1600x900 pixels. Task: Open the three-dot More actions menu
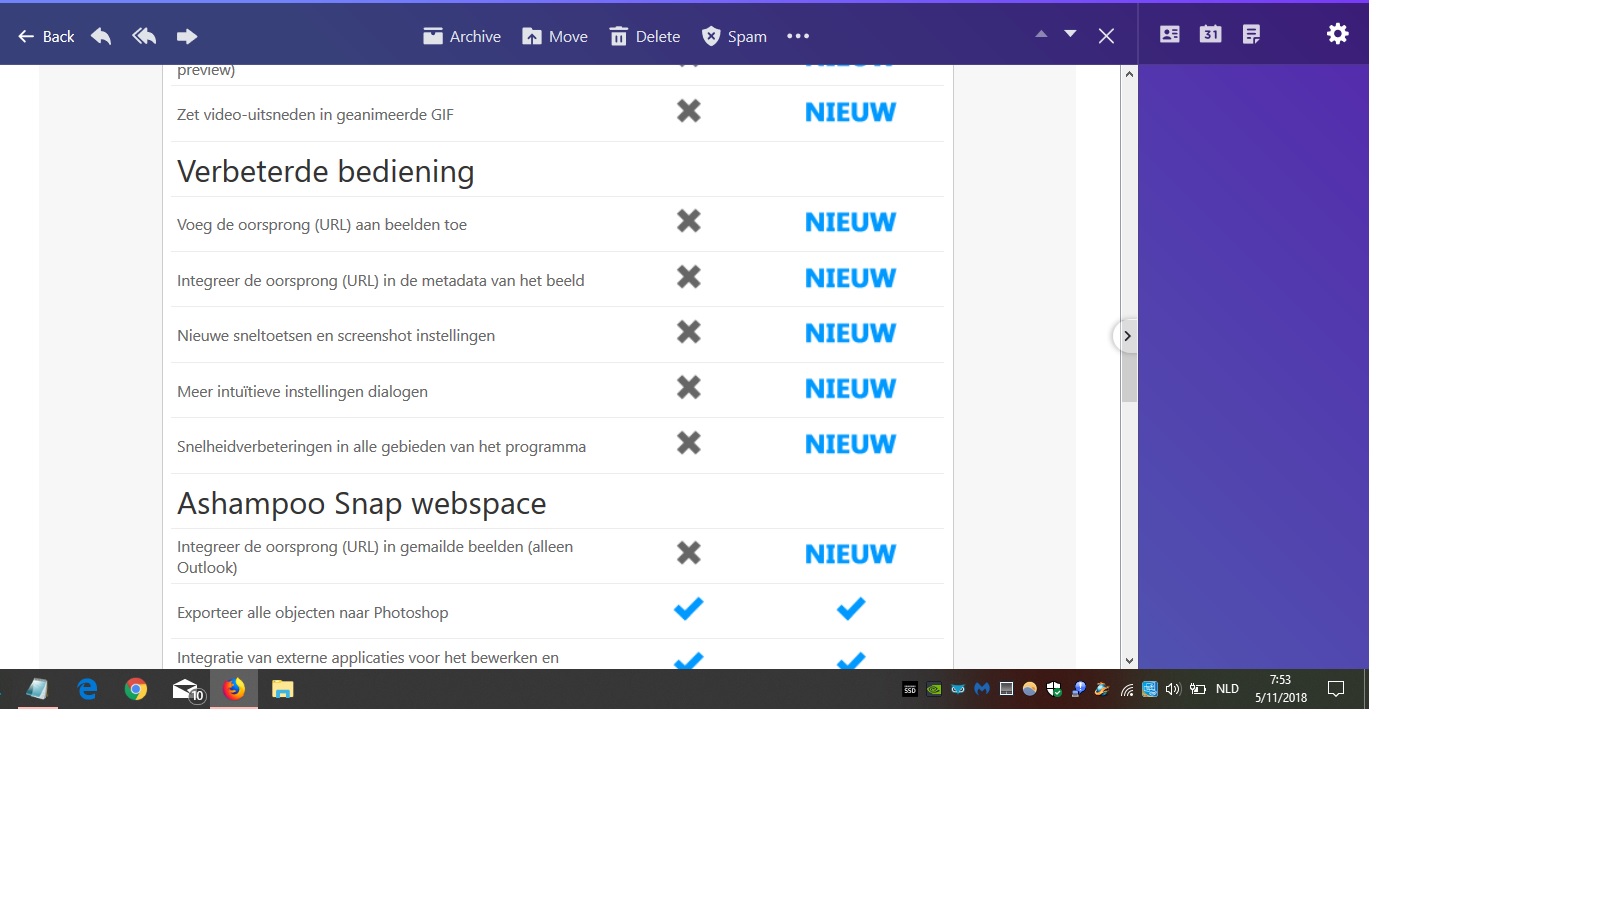[798, 36]
